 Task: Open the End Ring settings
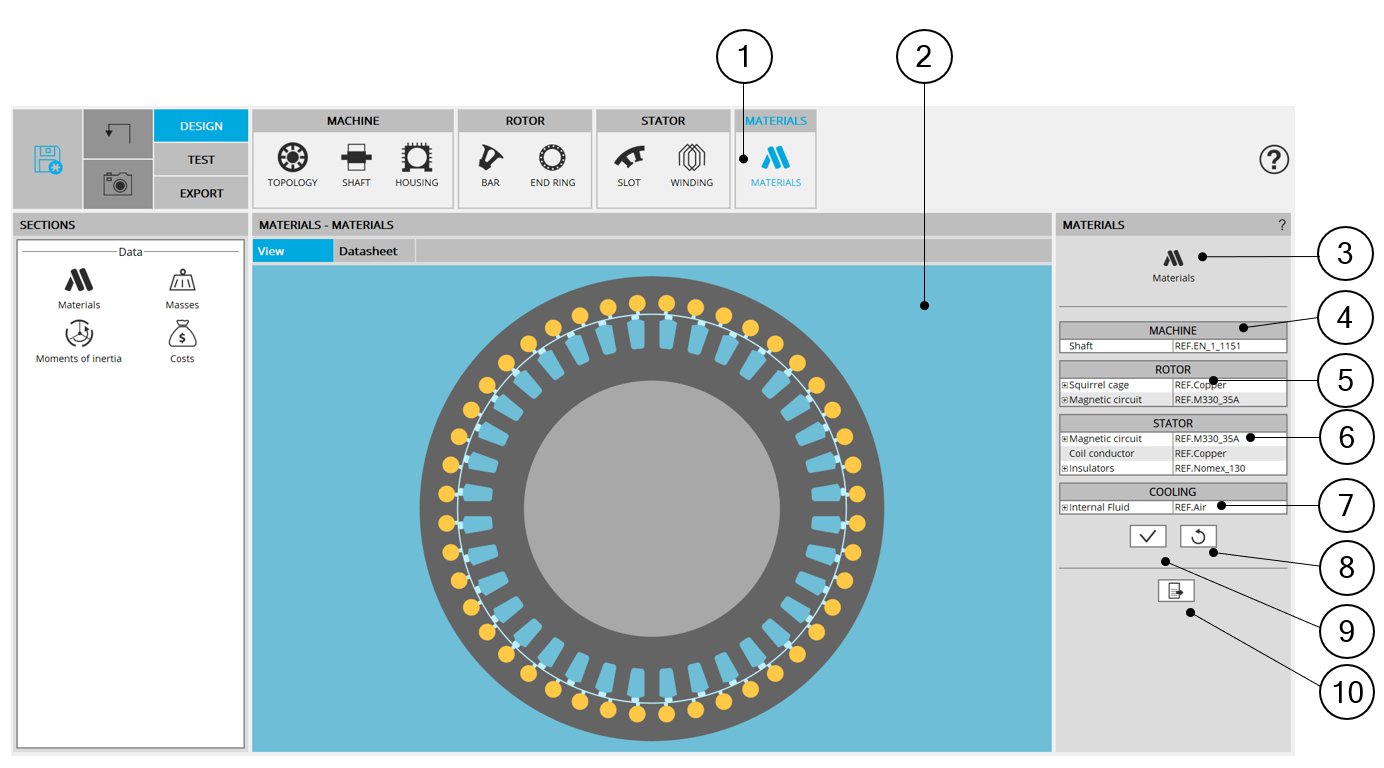pos(552,159)
